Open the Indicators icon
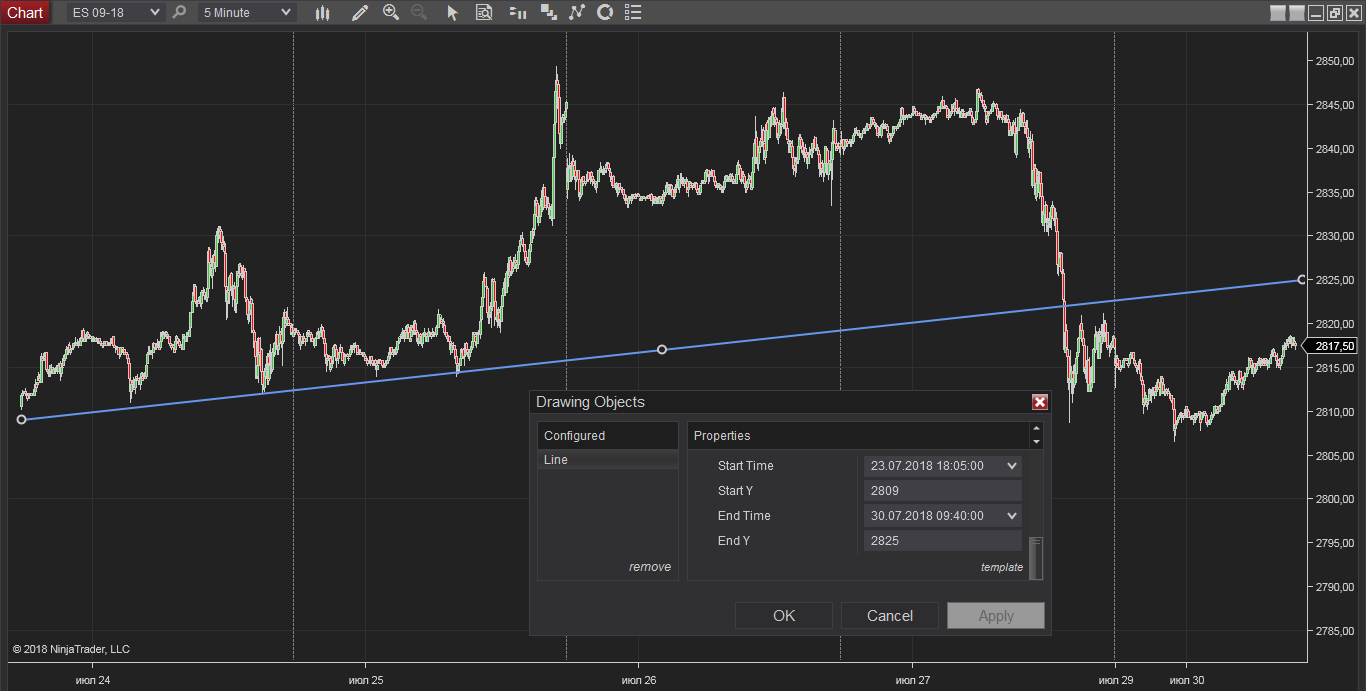 point(576,12)
